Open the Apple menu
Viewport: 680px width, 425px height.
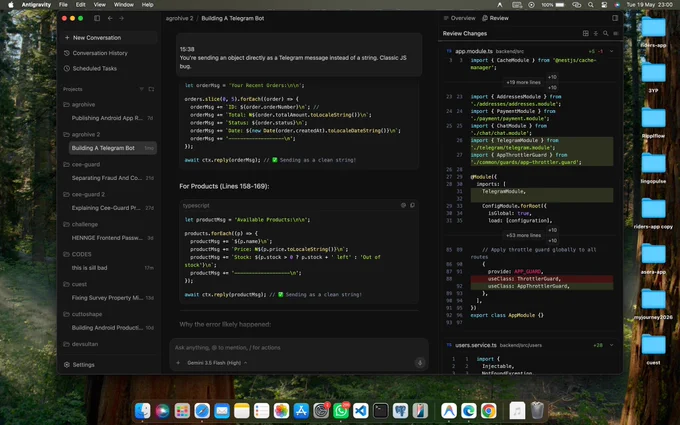10,5
